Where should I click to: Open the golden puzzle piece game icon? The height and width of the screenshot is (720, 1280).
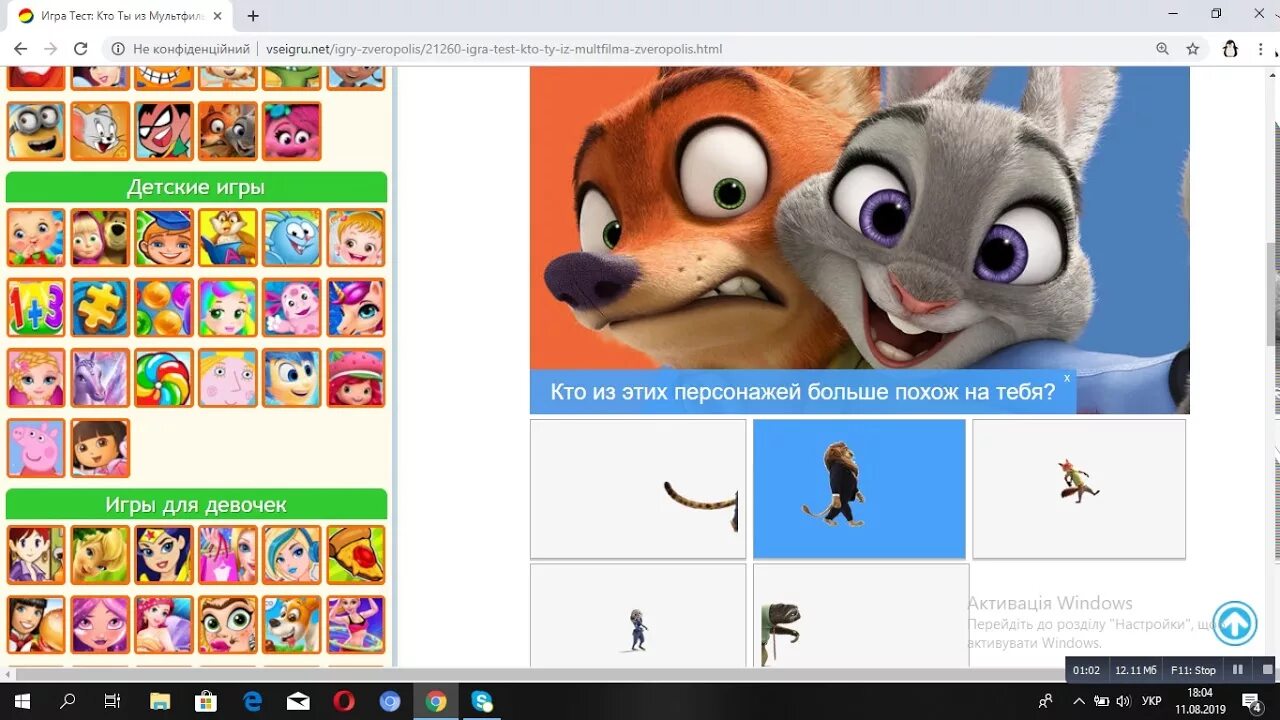(x=100, y=308)
